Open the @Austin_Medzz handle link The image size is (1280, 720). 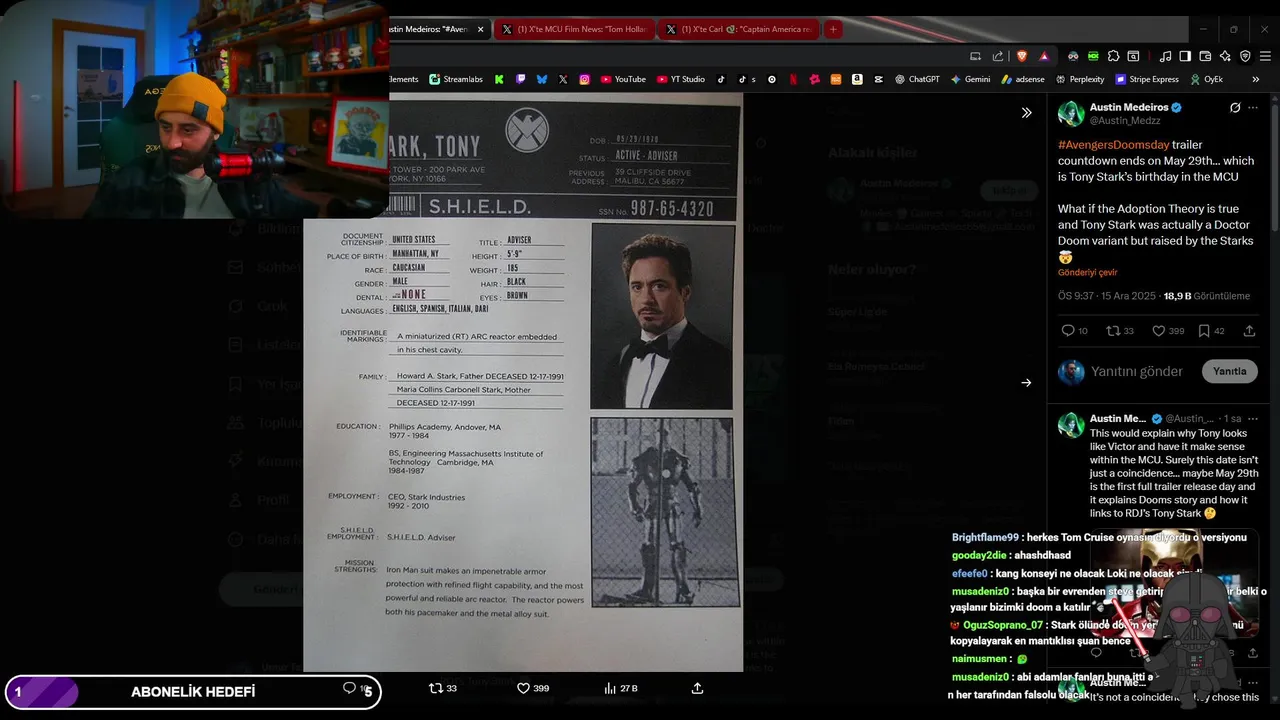(x=1125, y=120)
